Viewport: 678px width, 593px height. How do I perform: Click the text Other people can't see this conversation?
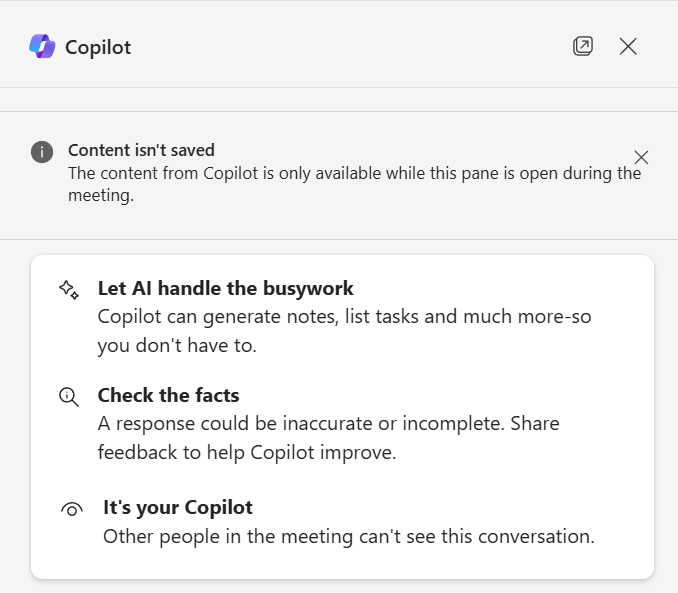pyautogui.click(x=349, y=537)
